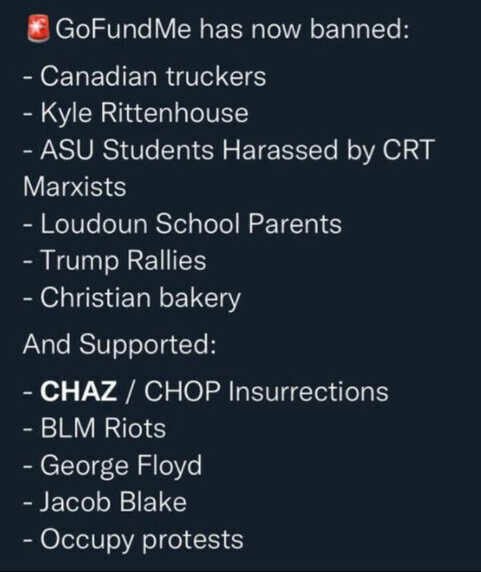Click the word 'Marxists'
The image size is (481, 572).
pyautogui.click(x=75, y=186)
